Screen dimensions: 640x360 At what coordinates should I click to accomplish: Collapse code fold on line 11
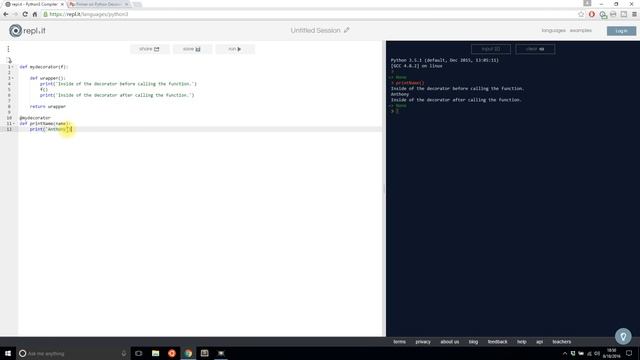[13, 123]
